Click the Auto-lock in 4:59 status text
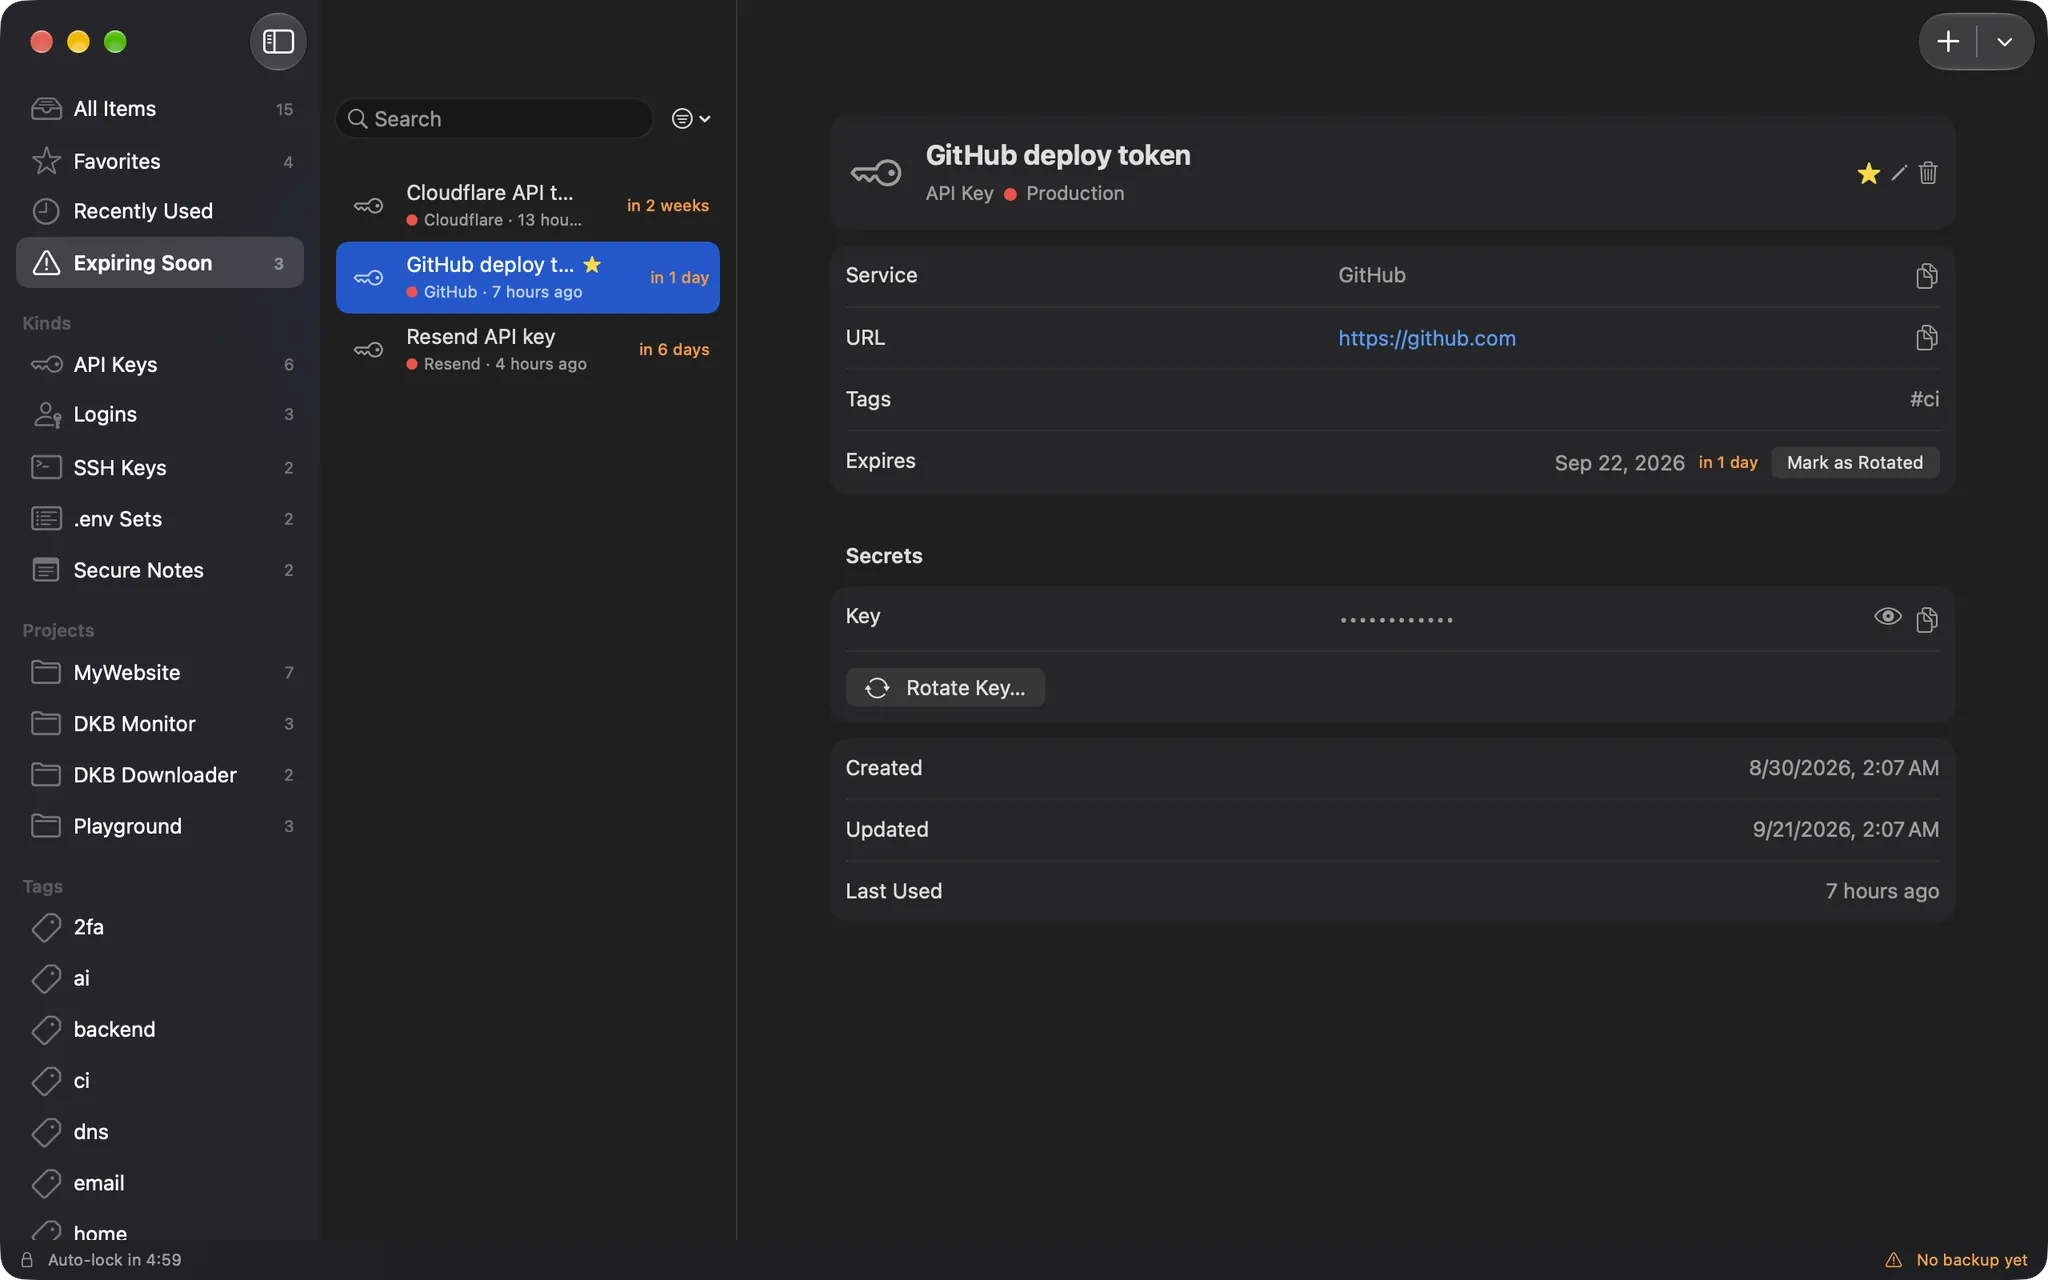Image resolution: width=2048 pixels, height=1280 pixels. (115, 1260)
